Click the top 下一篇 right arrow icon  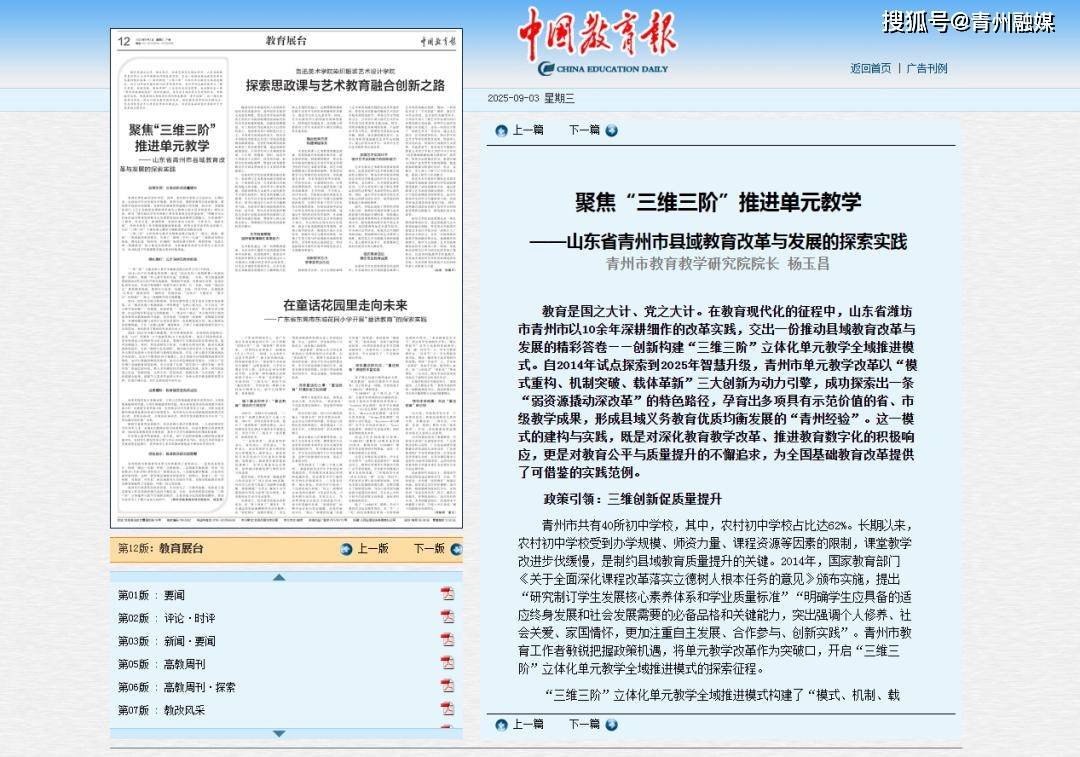tap(611, 130)
